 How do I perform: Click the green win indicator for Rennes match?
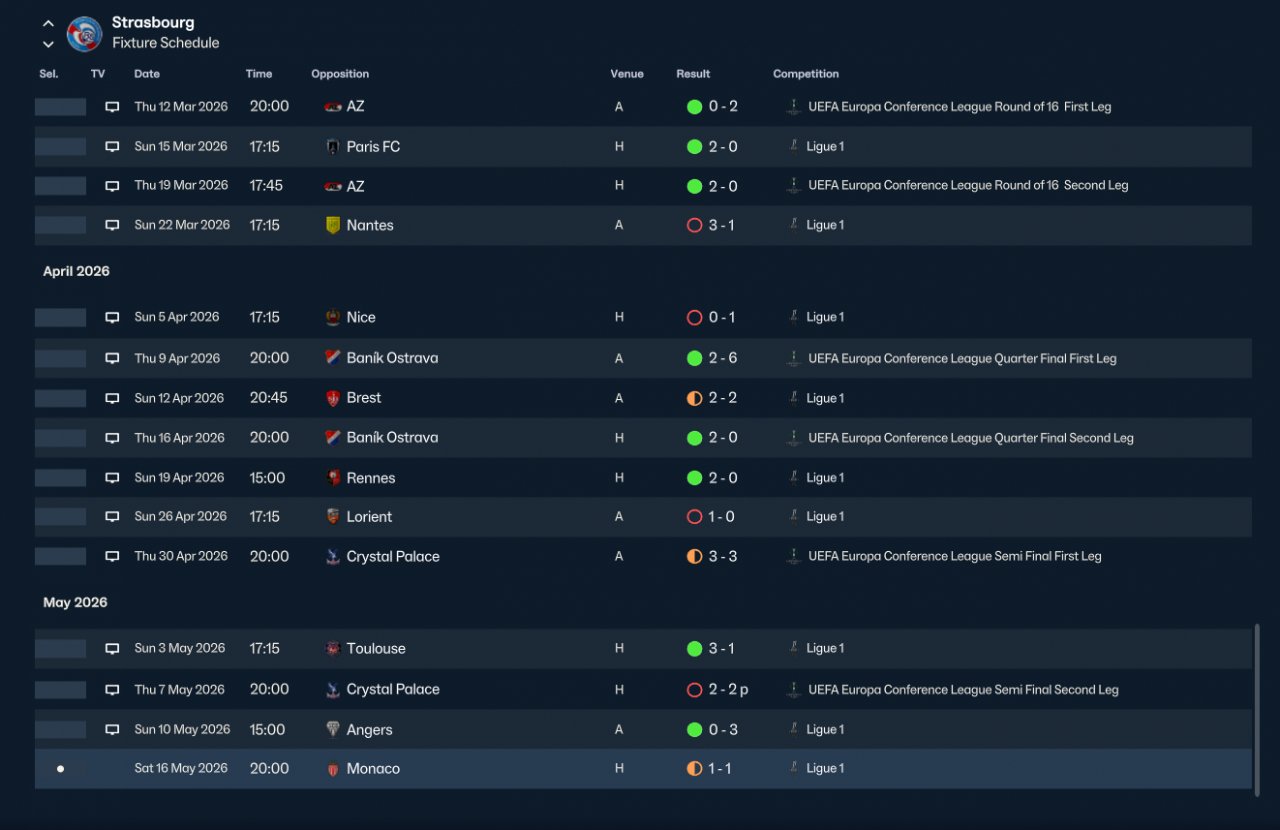[x=694, y=478]
